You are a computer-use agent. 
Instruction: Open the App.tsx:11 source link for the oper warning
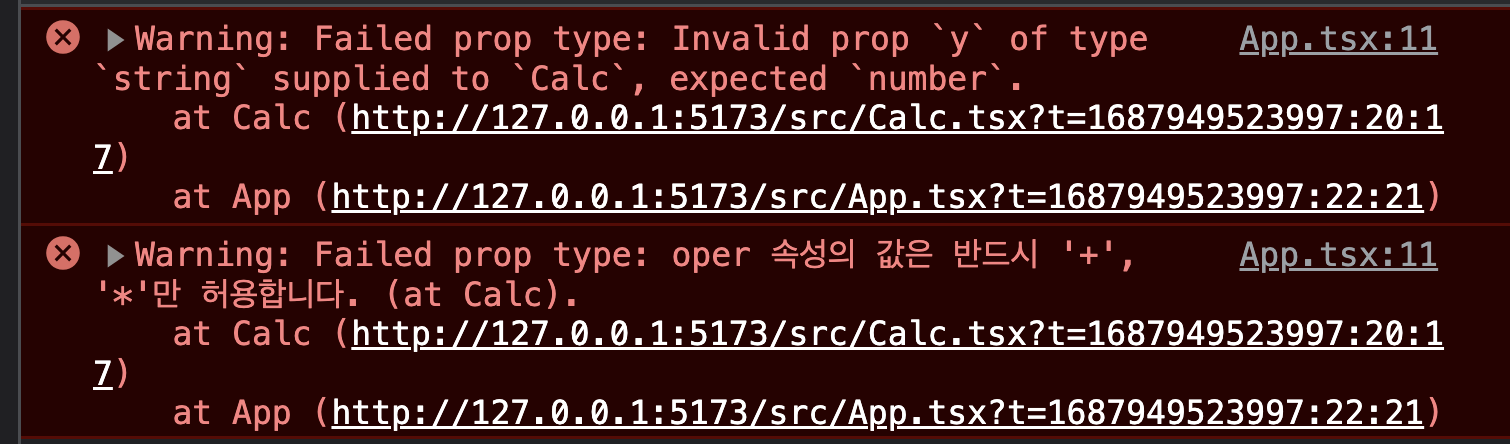(x=1338, y=255)
